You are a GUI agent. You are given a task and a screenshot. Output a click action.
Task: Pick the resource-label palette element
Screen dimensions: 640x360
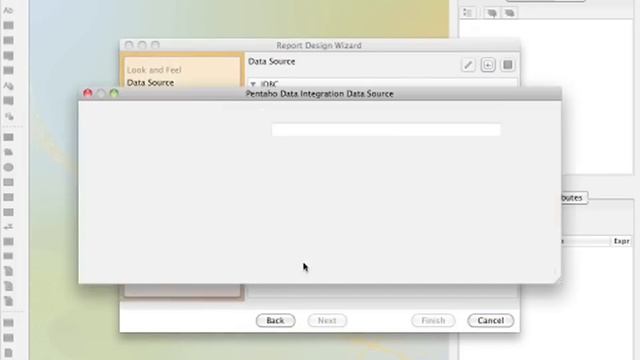click(x=8, y=86)
